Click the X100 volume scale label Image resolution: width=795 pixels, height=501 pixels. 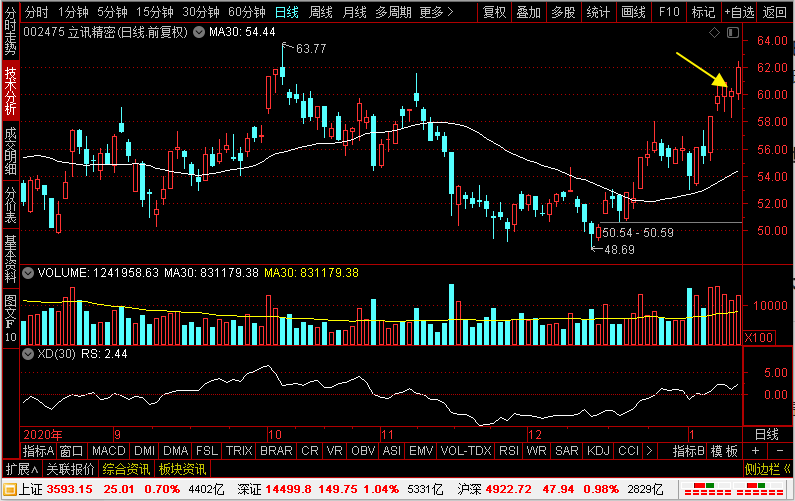coord(758,338)
